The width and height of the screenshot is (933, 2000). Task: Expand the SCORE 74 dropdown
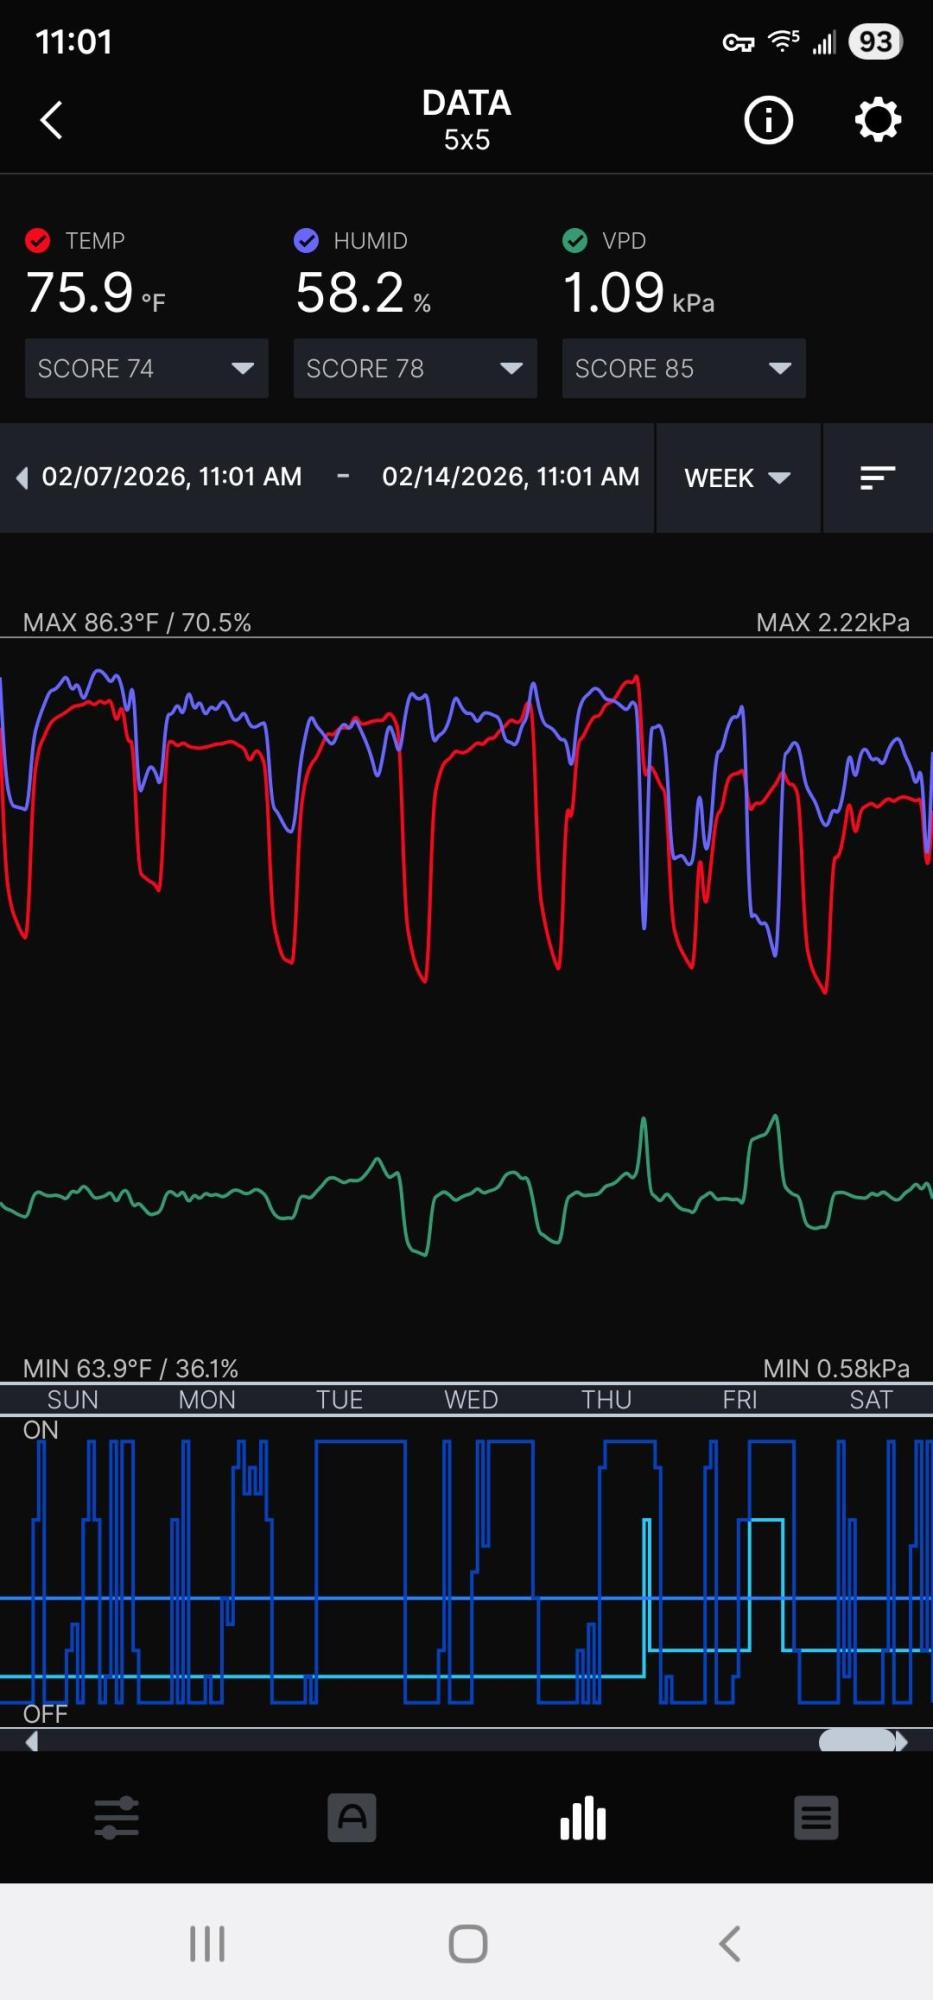click(146, 368)
